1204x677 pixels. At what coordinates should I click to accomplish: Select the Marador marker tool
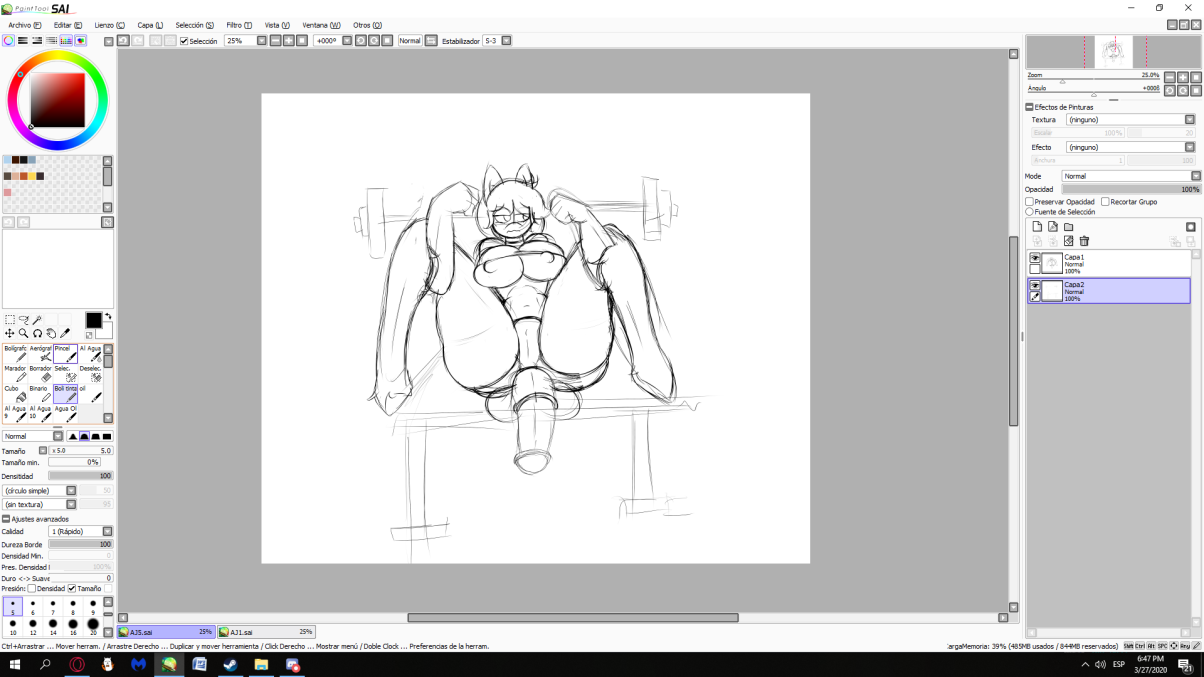pyautogui.click(x=15, y=374)
